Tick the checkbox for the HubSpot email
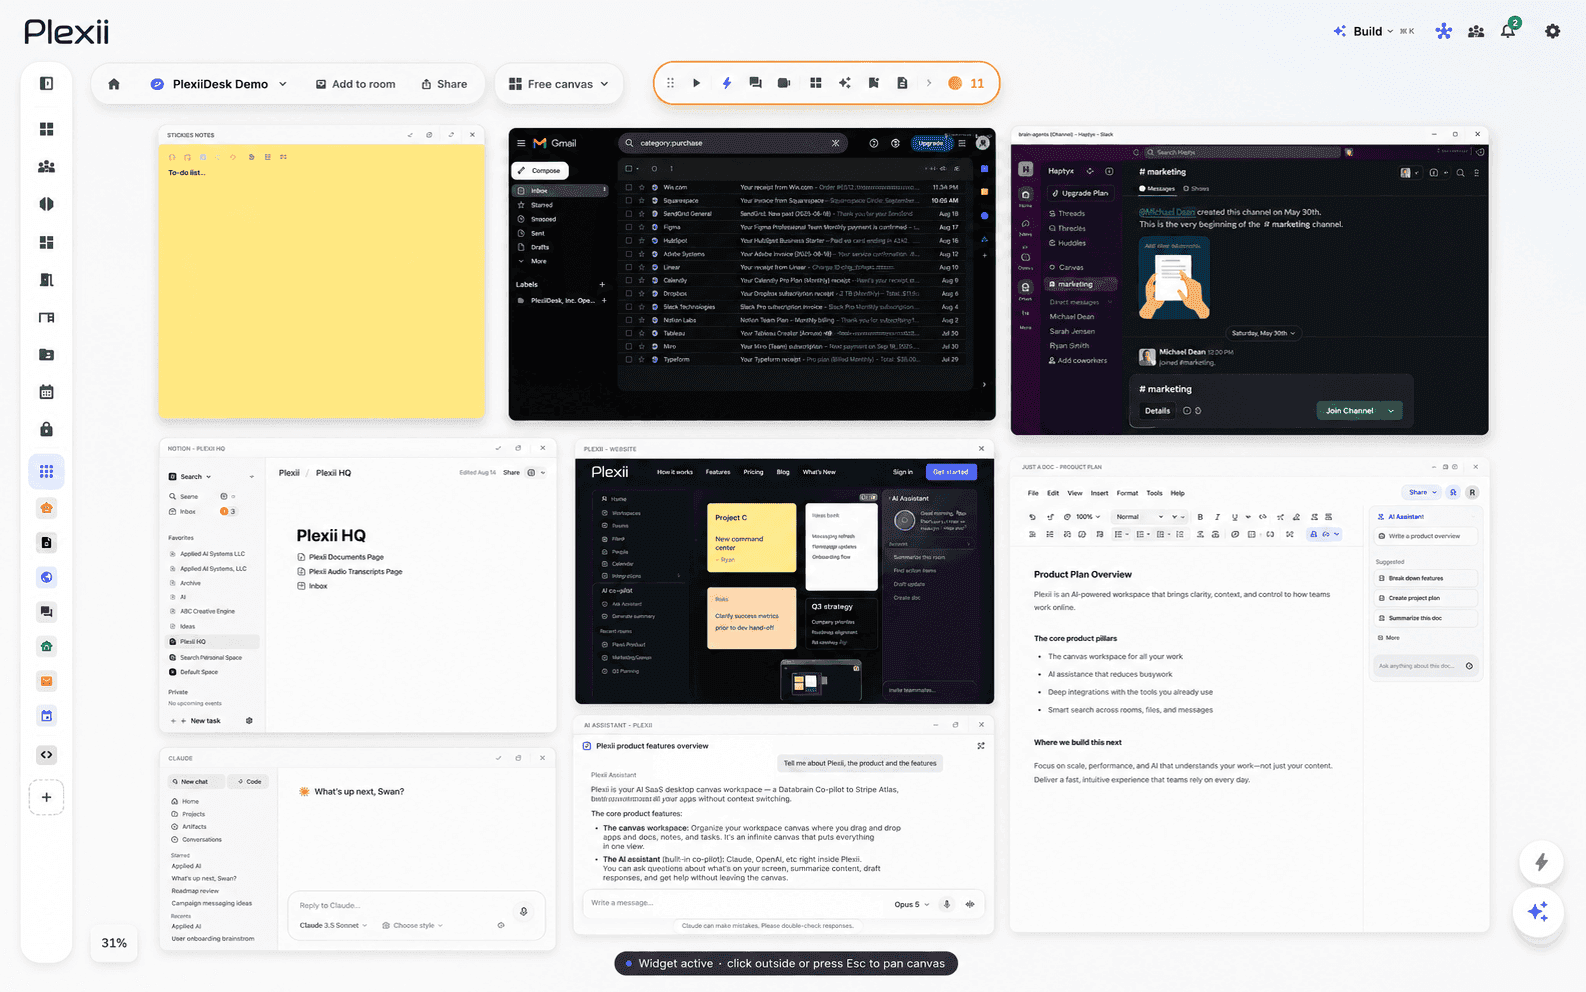The image size is (1586, 992). [x=629, y=240]
